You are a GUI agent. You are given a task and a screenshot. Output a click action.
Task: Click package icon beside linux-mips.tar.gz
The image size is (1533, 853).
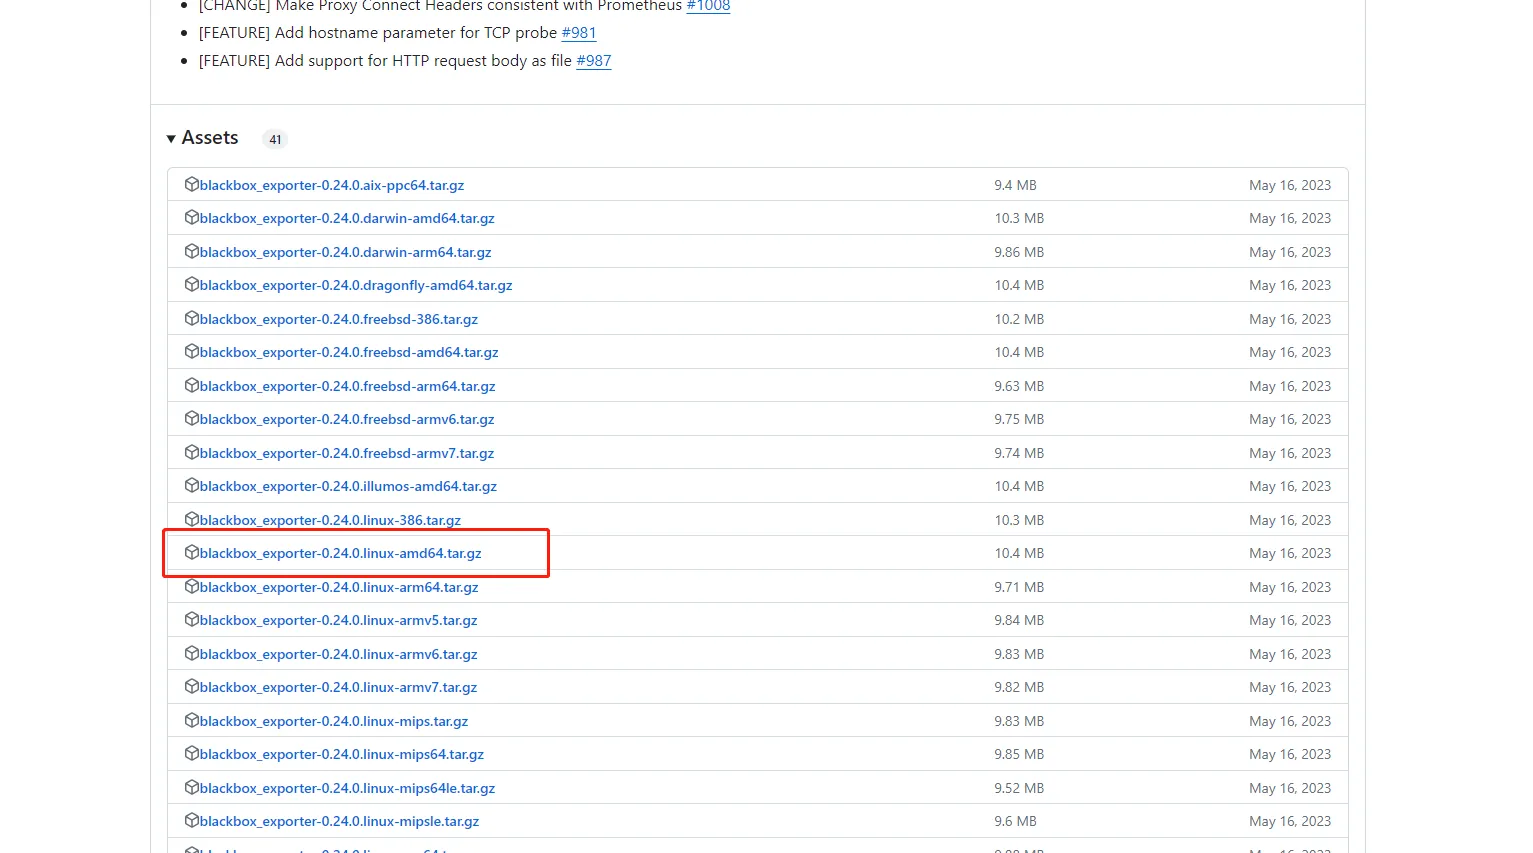click(192, 720)
